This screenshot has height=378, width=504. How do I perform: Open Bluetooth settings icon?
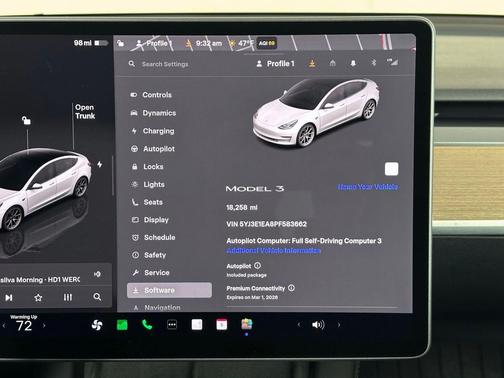[x=374, y=62]
